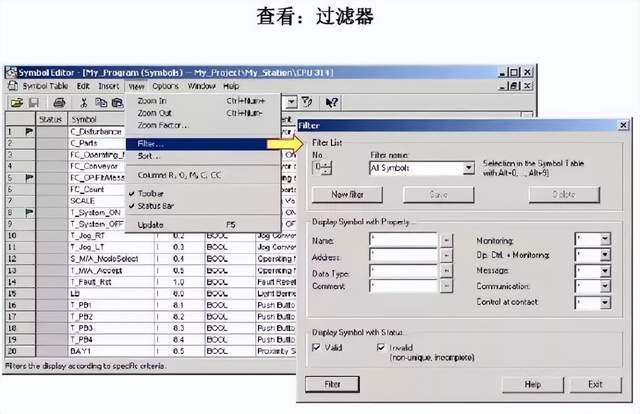Image resolution: width=640 pixels, height=414 pixels.
Task: Click the Filter button at dialog bottom
Action: [x=332, y=384]
